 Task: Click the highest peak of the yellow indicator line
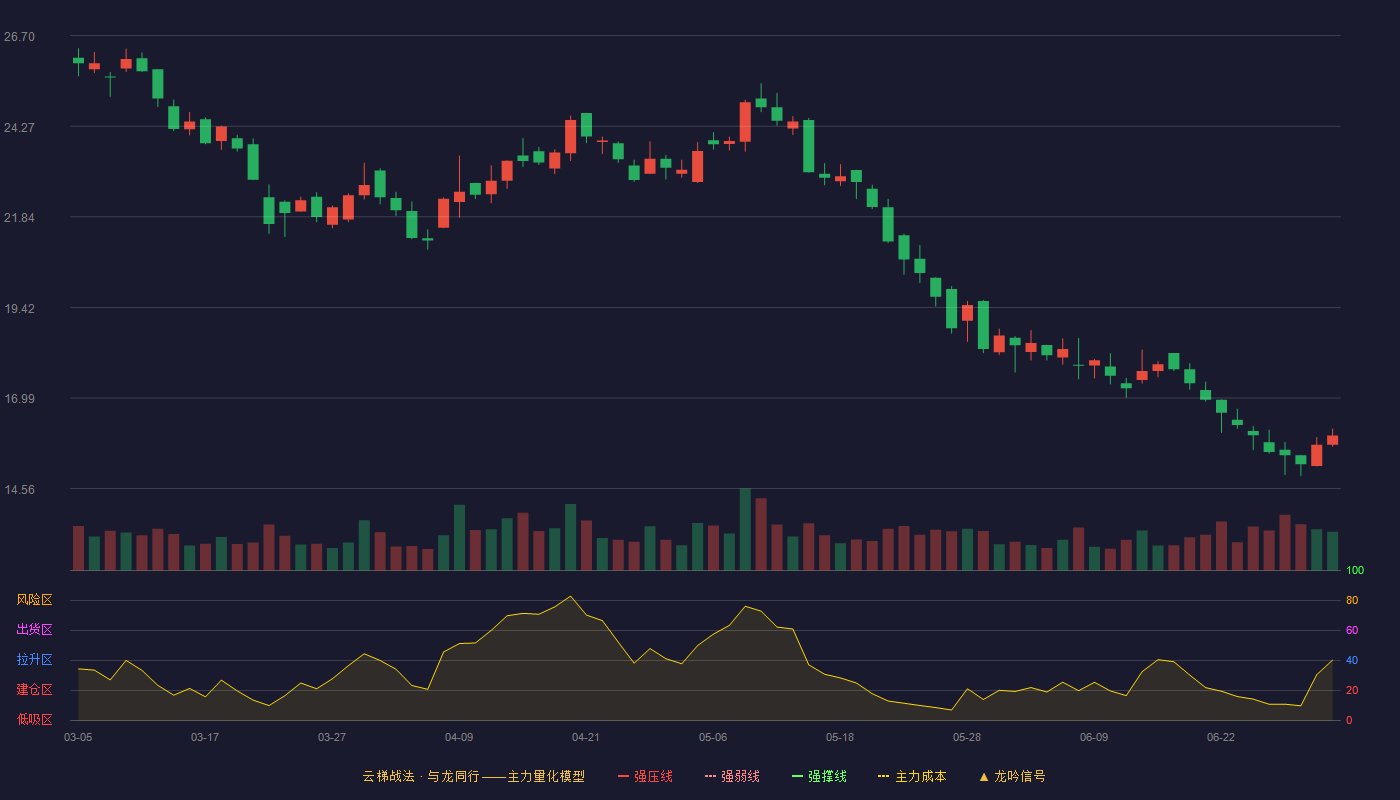pyautogui.click(x=570, y=596)
